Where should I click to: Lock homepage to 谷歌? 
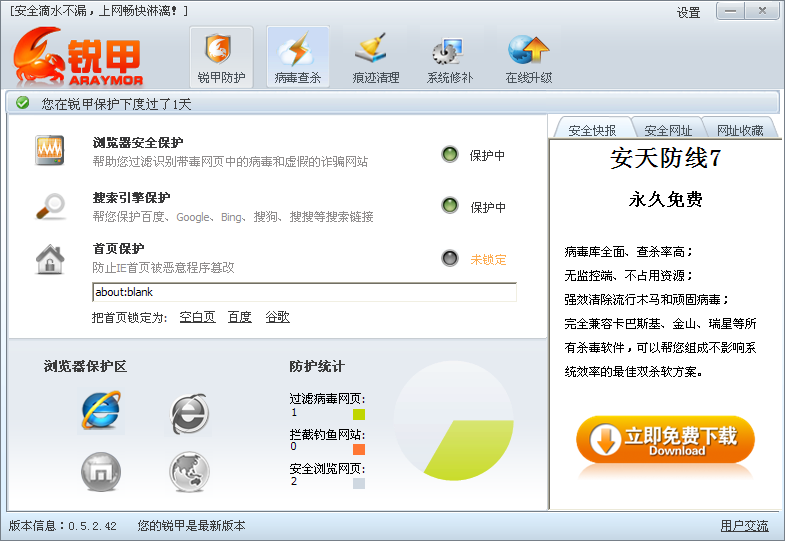pyautogui.click(x=277, y=317)
